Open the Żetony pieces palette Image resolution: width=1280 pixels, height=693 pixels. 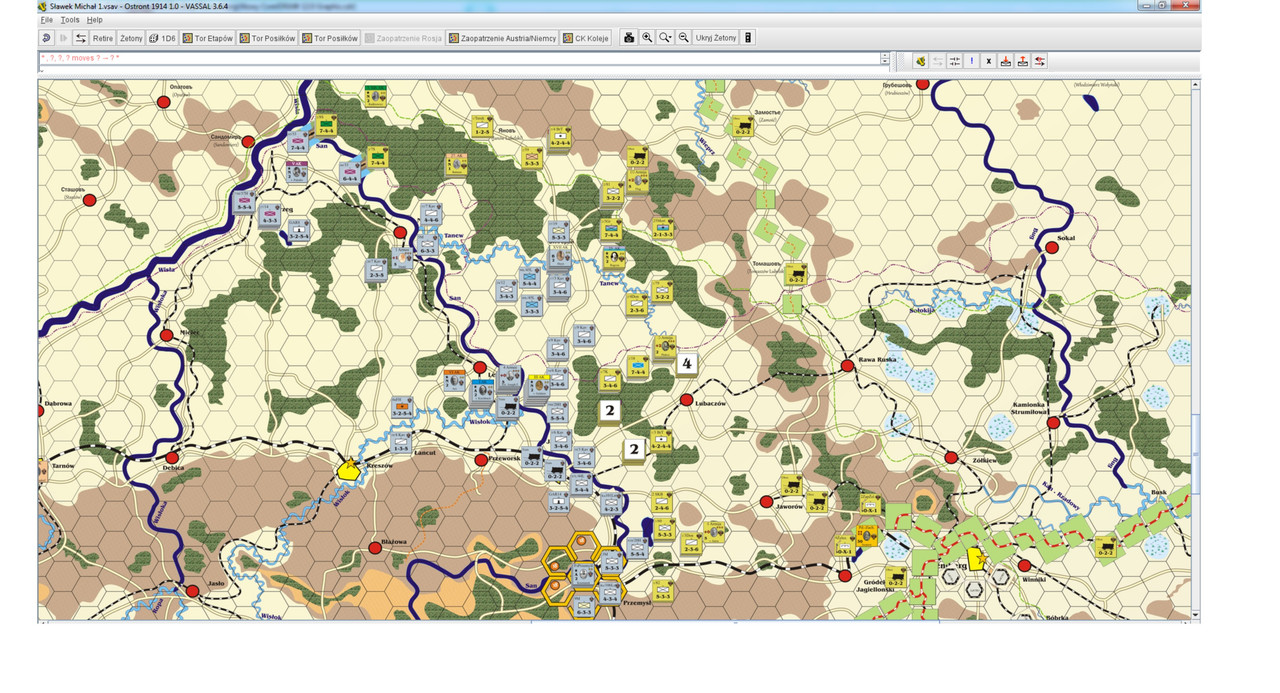pyautogui.click(x=131, y=38)
